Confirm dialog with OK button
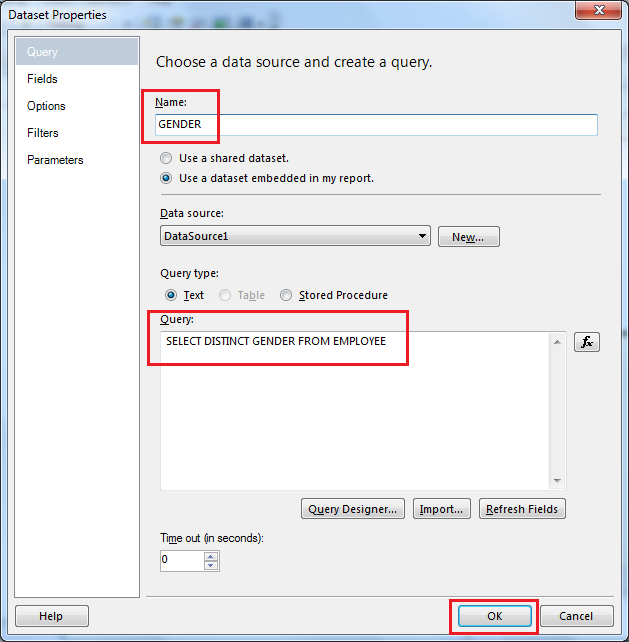 pyautogui.click(x=495, y=616)
